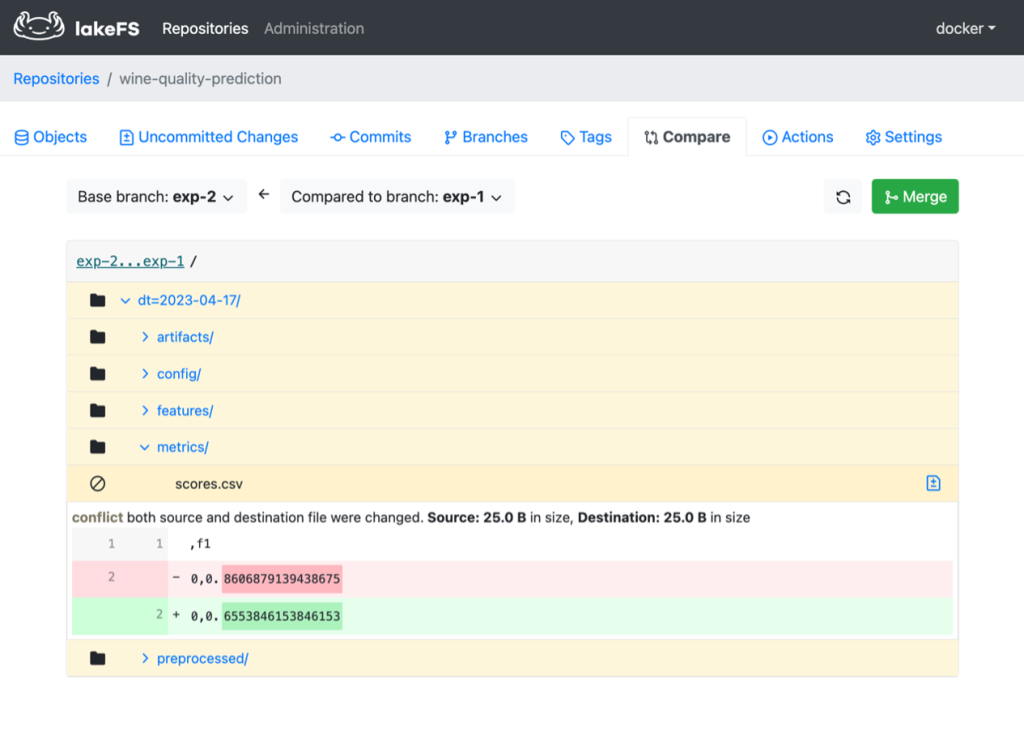Expand the config/ chevron
This screenshot has height=744, width=1024.
145,374
